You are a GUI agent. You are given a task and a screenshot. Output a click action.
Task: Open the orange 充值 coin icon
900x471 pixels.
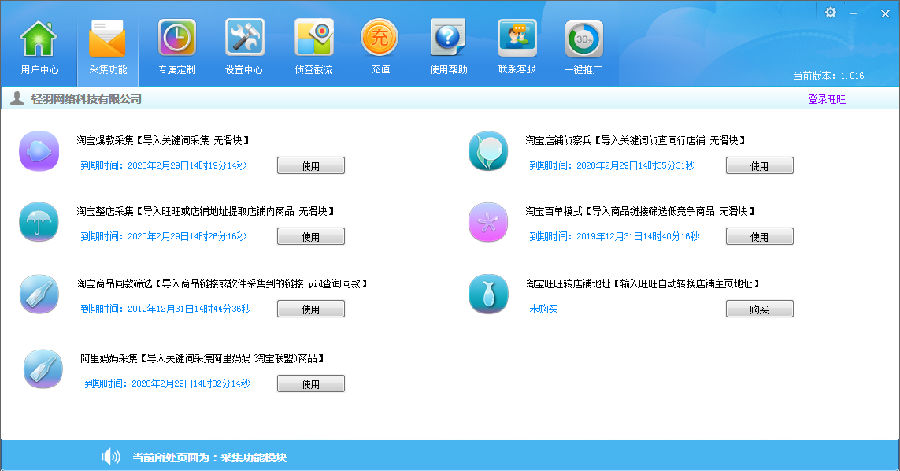pyautogui.click(x=380, y=38)
